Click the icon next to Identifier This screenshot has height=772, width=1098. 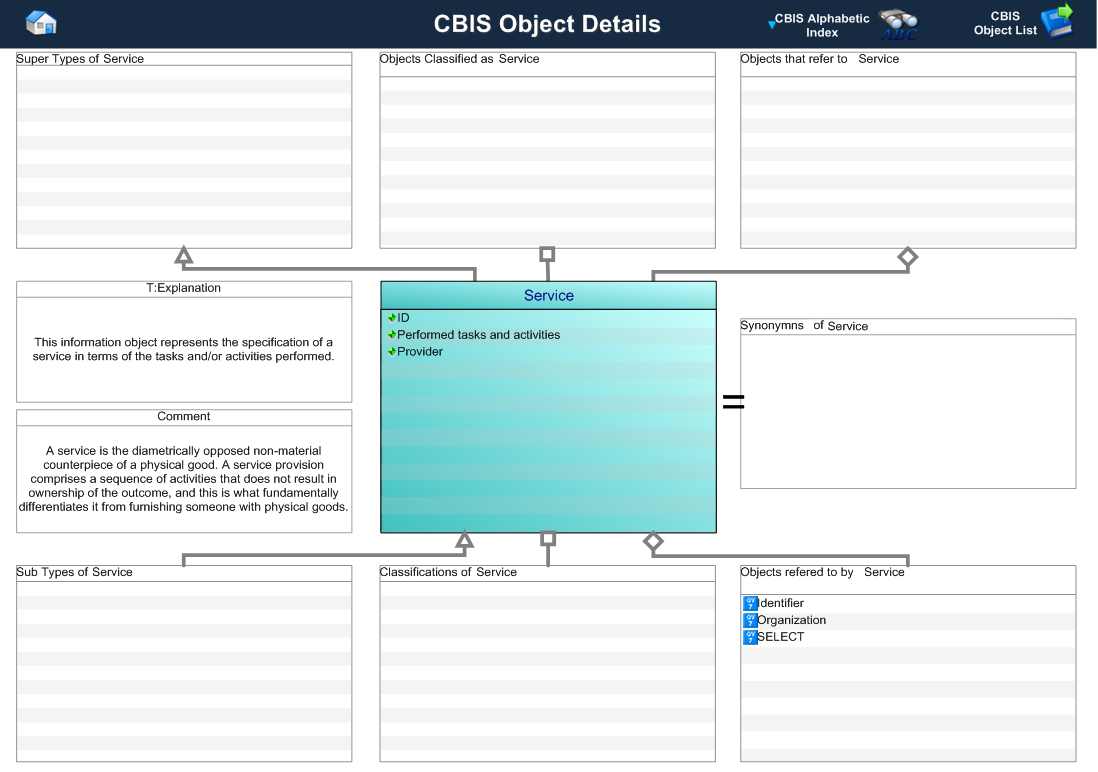750,603
